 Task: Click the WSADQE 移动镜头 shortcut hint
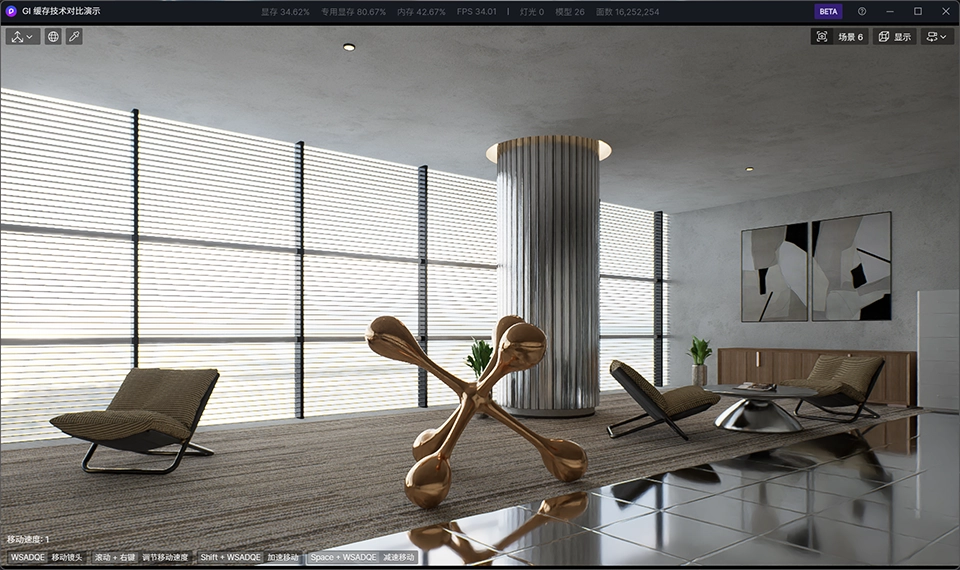click(x=47, y=557)
